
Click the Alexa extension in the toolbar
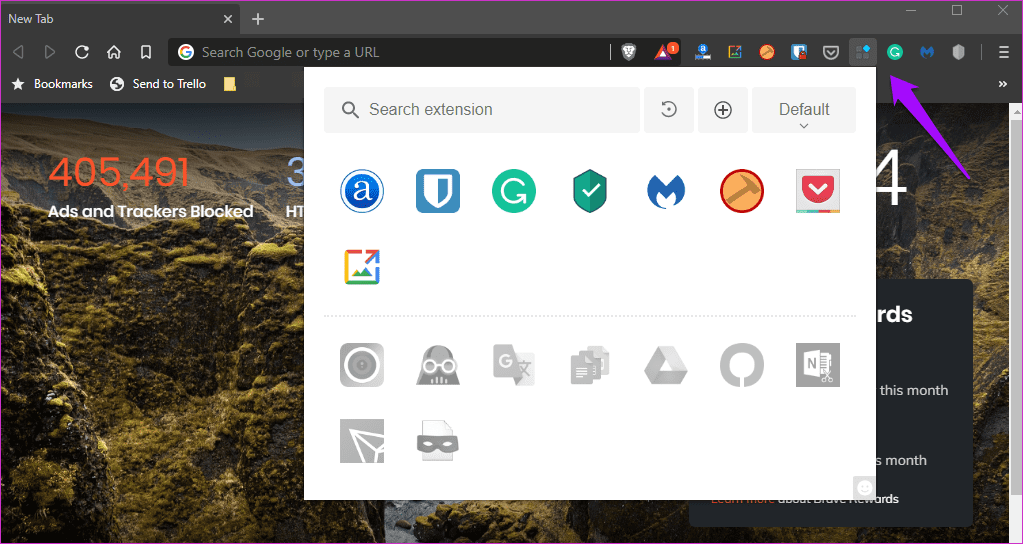click(703, 52)
